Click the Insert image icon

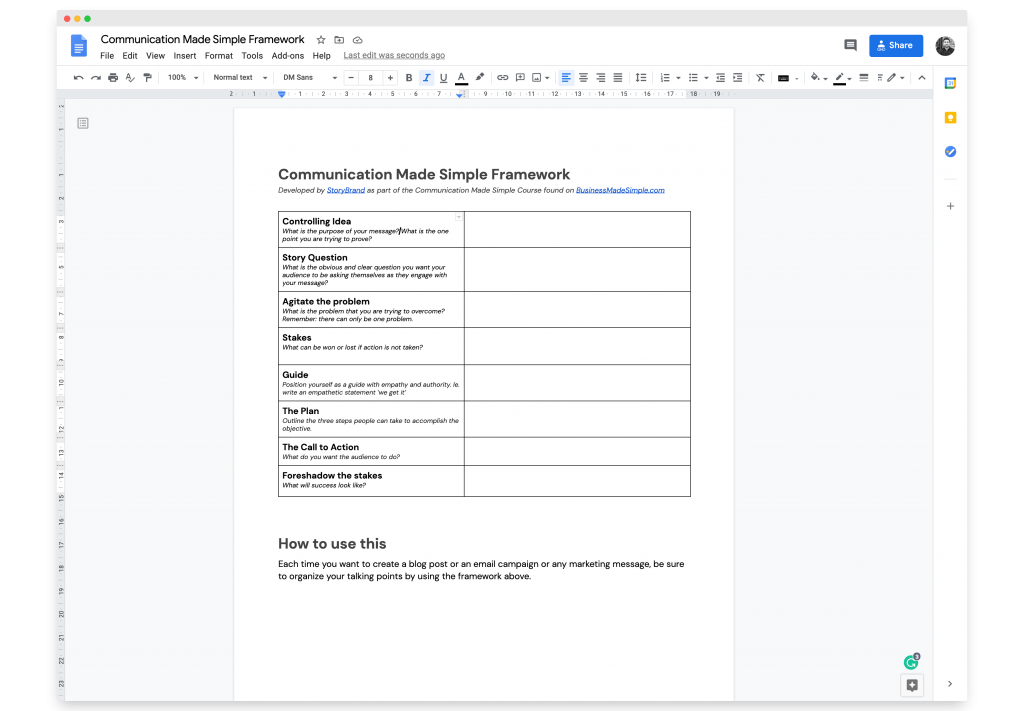coord(537,78)
